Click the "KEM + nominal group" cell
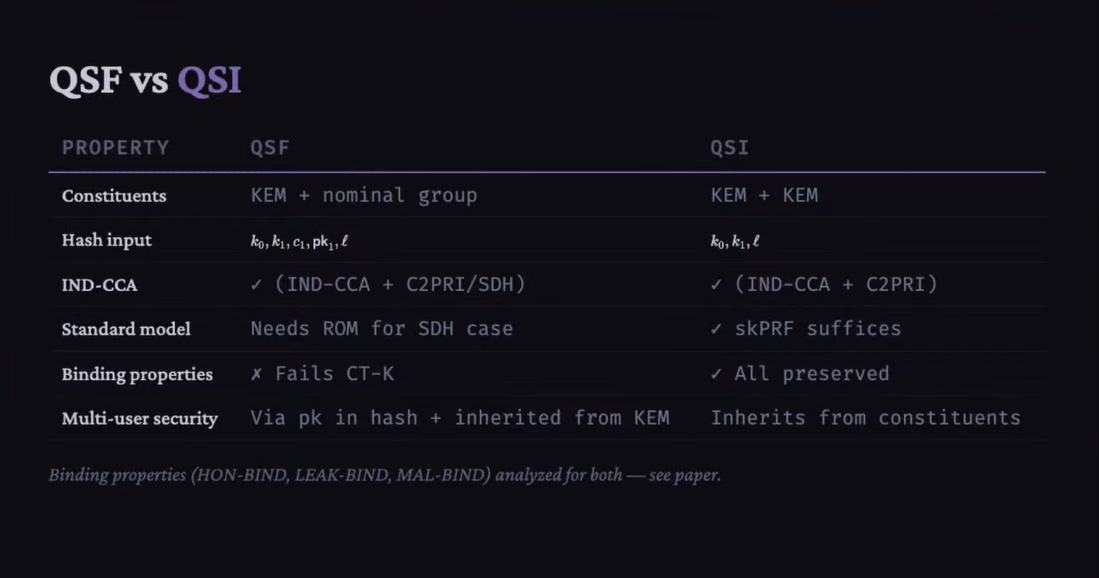This screenshot has width=1099, height=578. 363,196
